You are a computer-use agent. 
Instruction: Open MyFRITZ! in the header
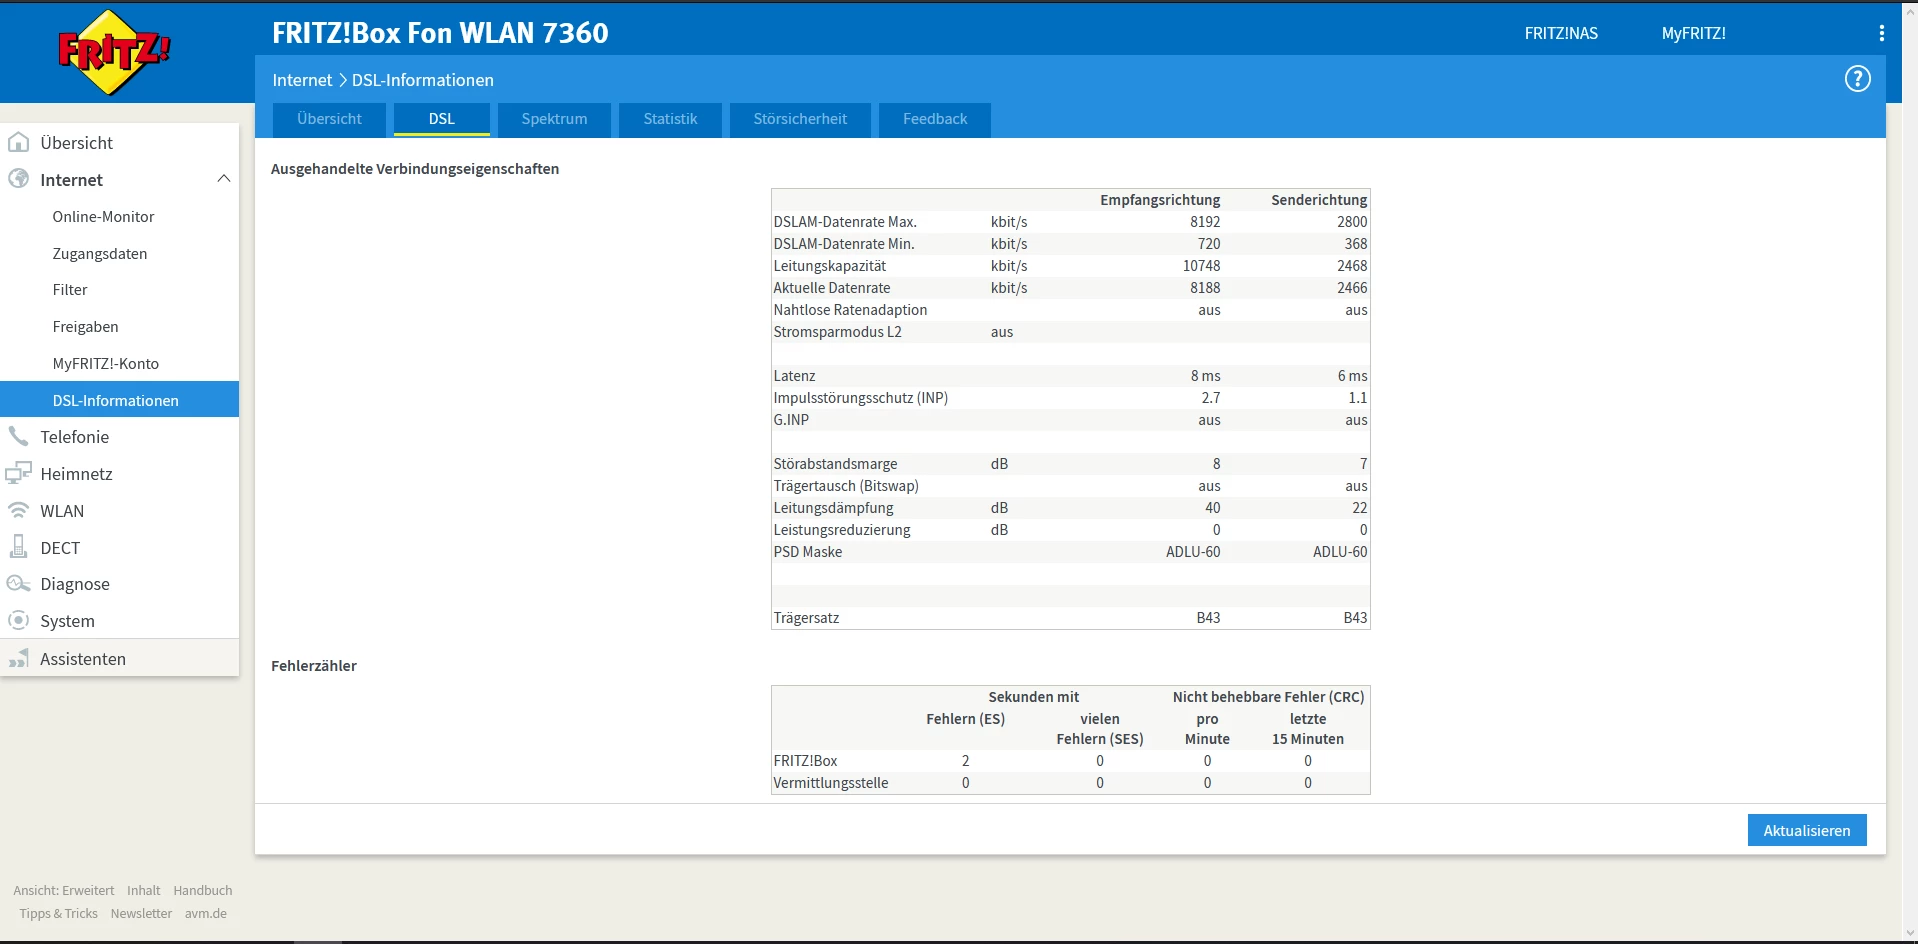[1693, 33]
